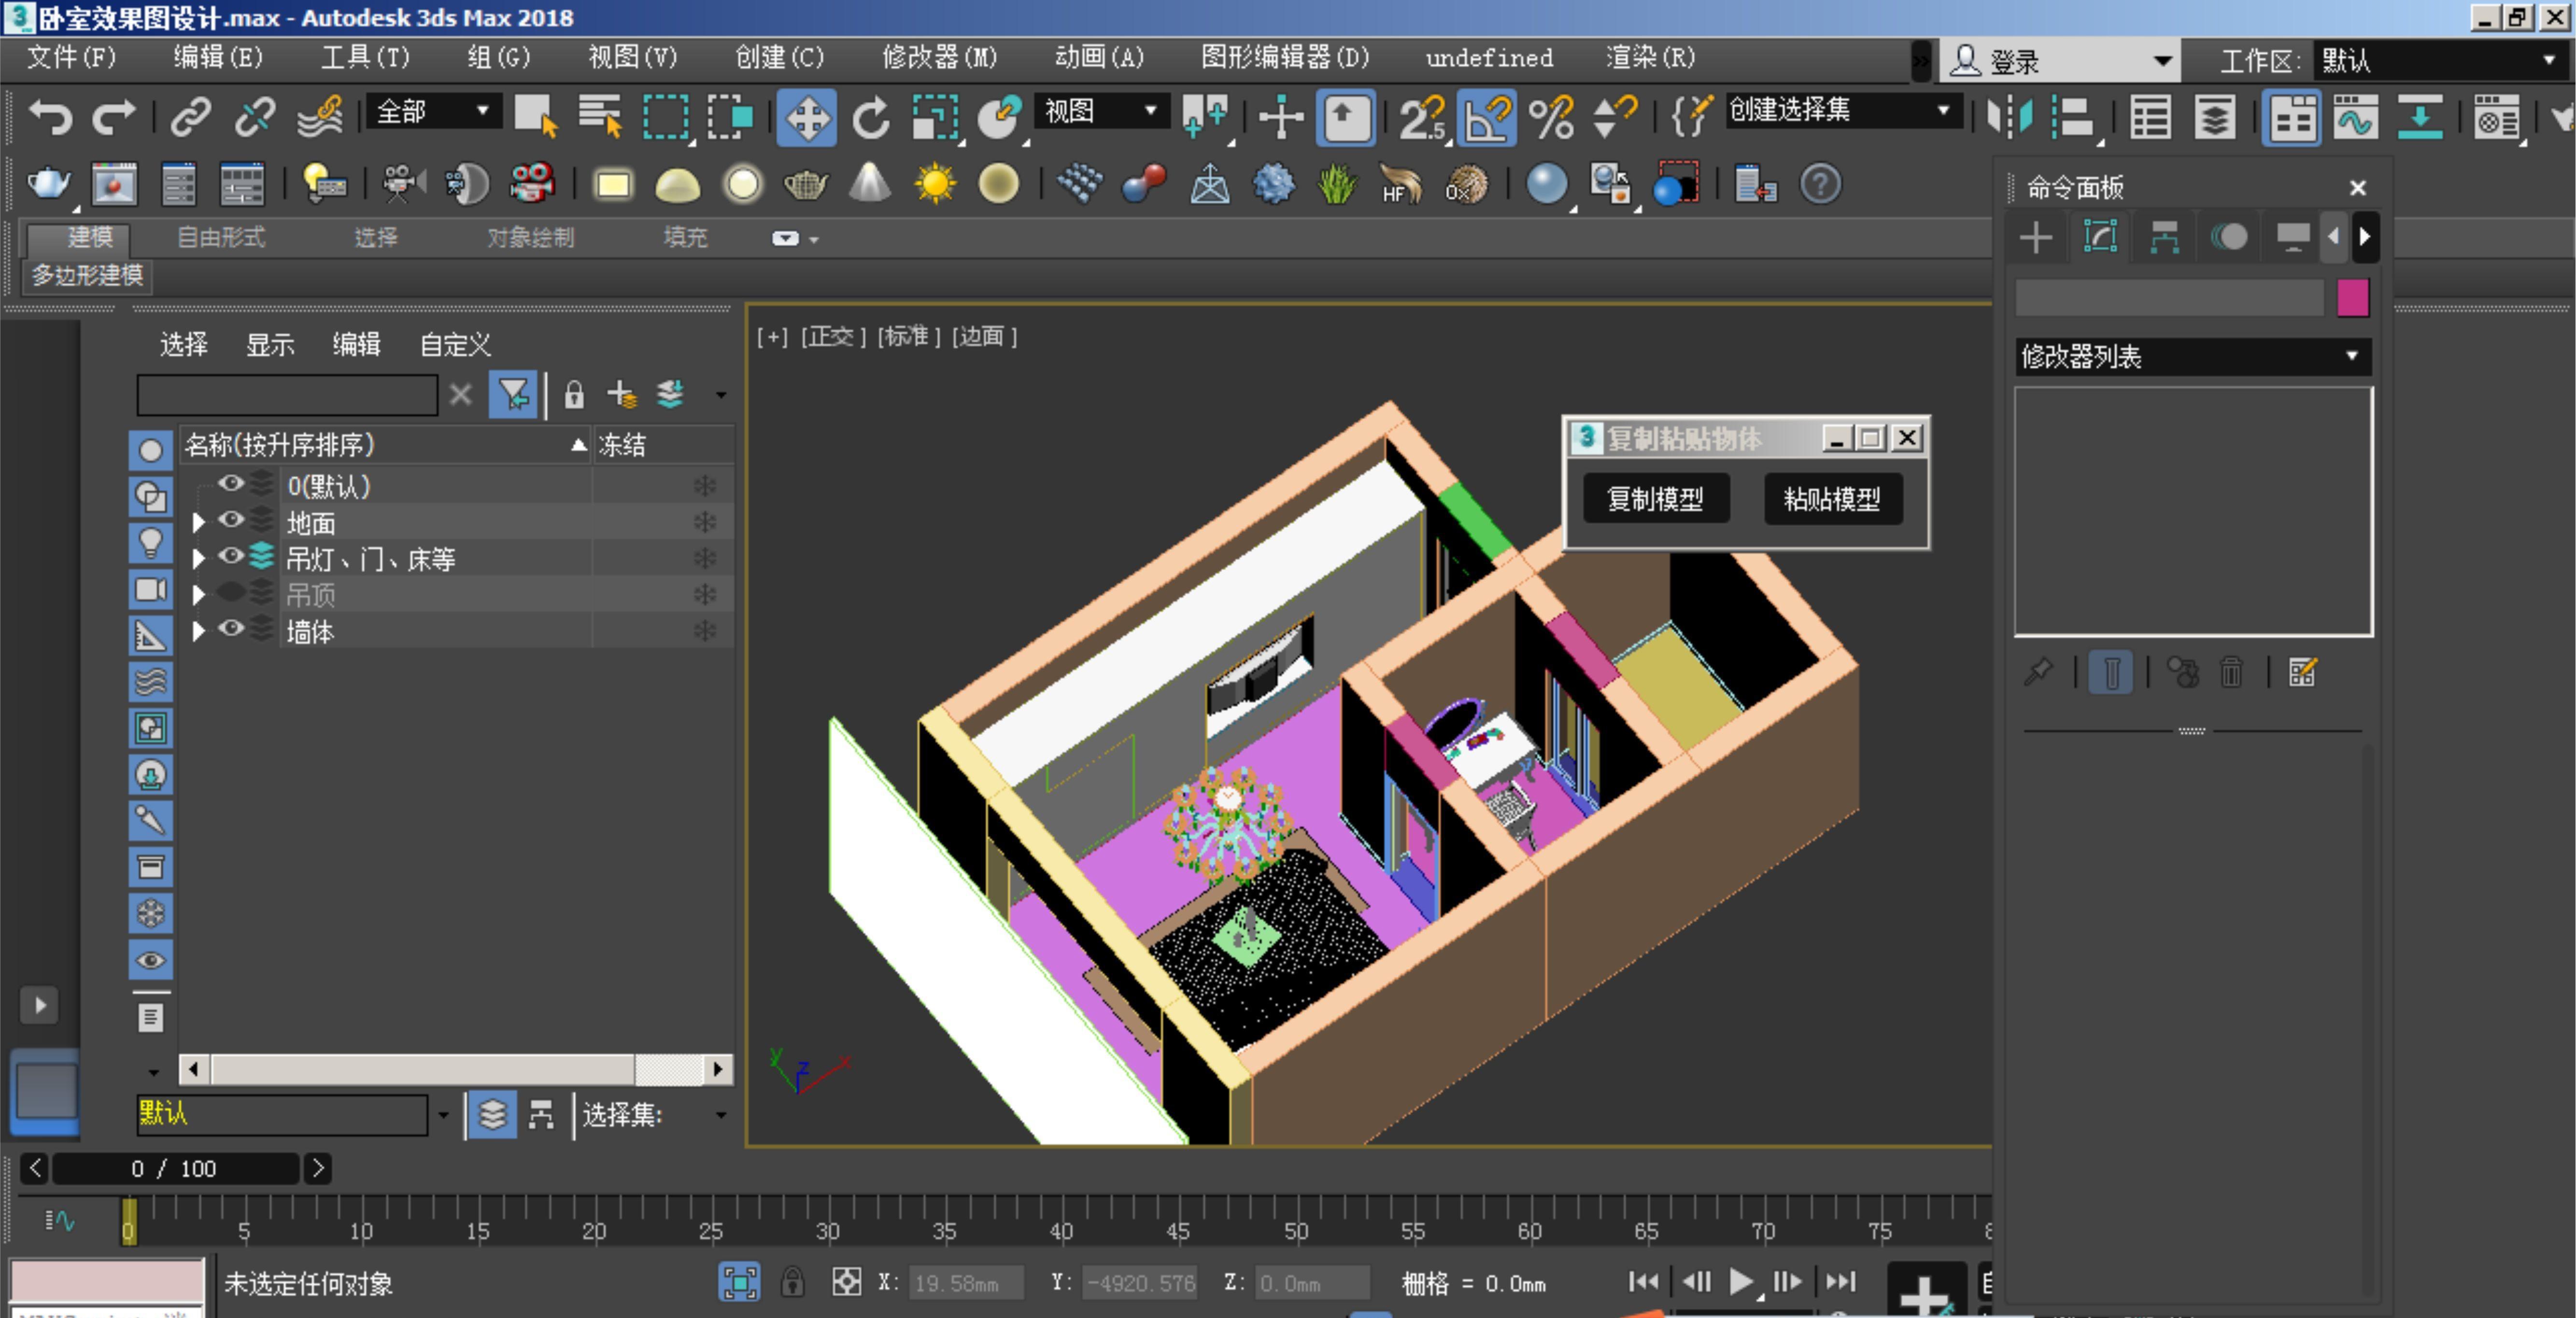This screenshot has width=2576, height=1318.
Task: Switch to the 自由形式 ribbon tab
Action: [x=221, y=238]
